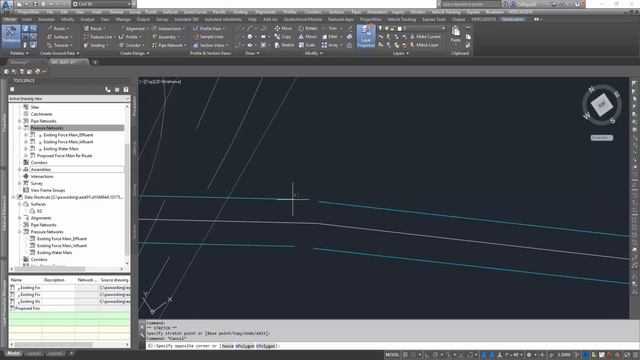This screenshot has height=360, width=640.
Task: Click the Sample Lines tool
Action: tap(208, 37)
